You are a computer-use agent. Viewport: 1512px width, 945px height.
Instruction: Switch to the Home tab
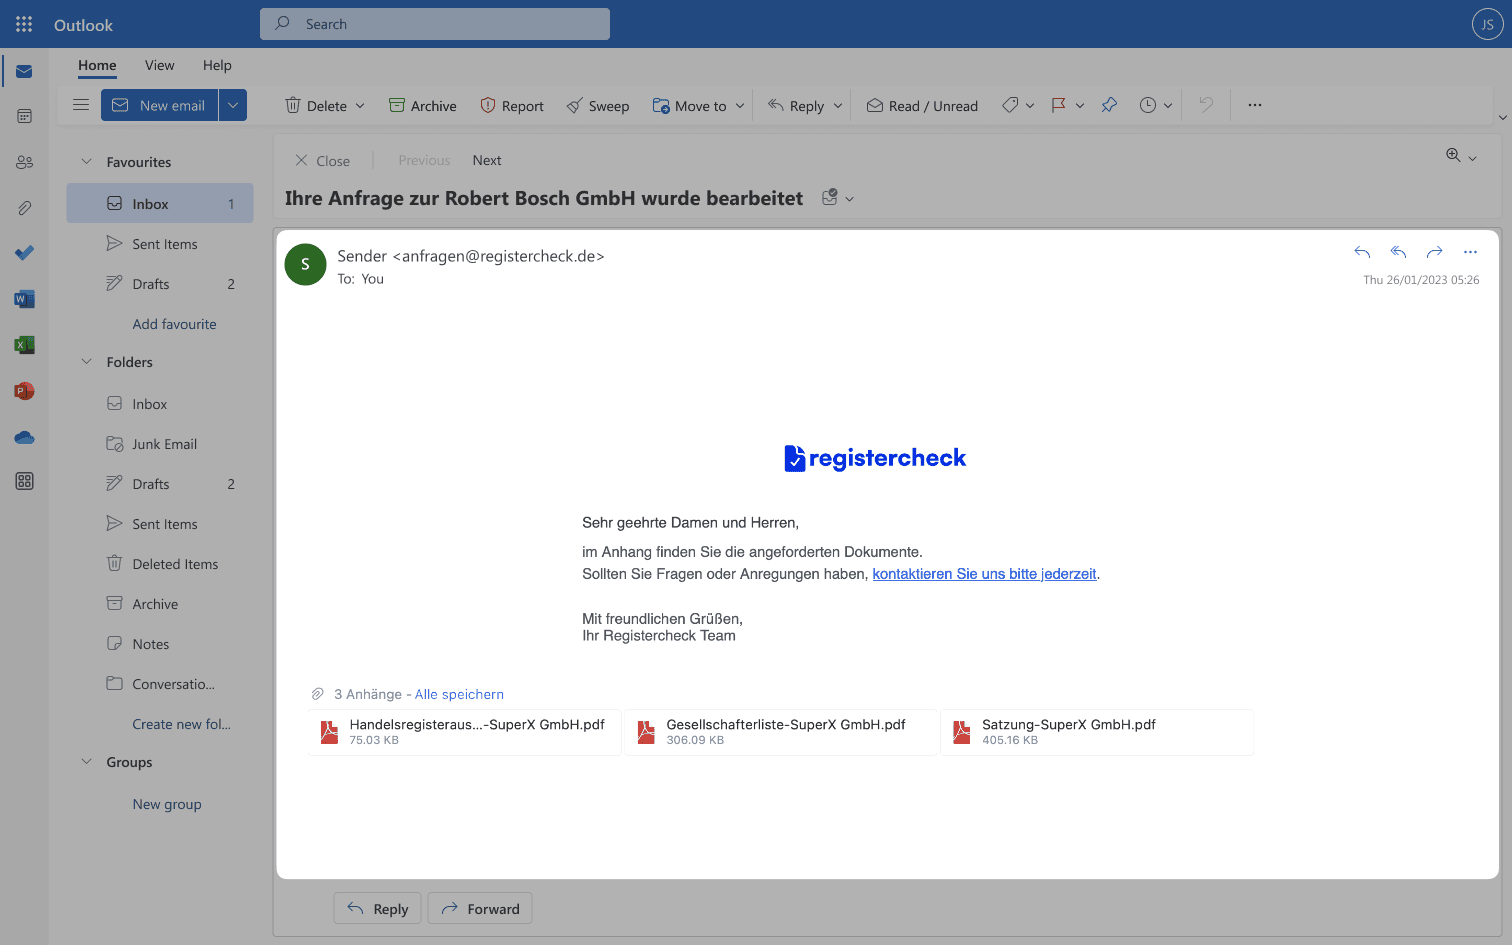(x=97, y=65)
